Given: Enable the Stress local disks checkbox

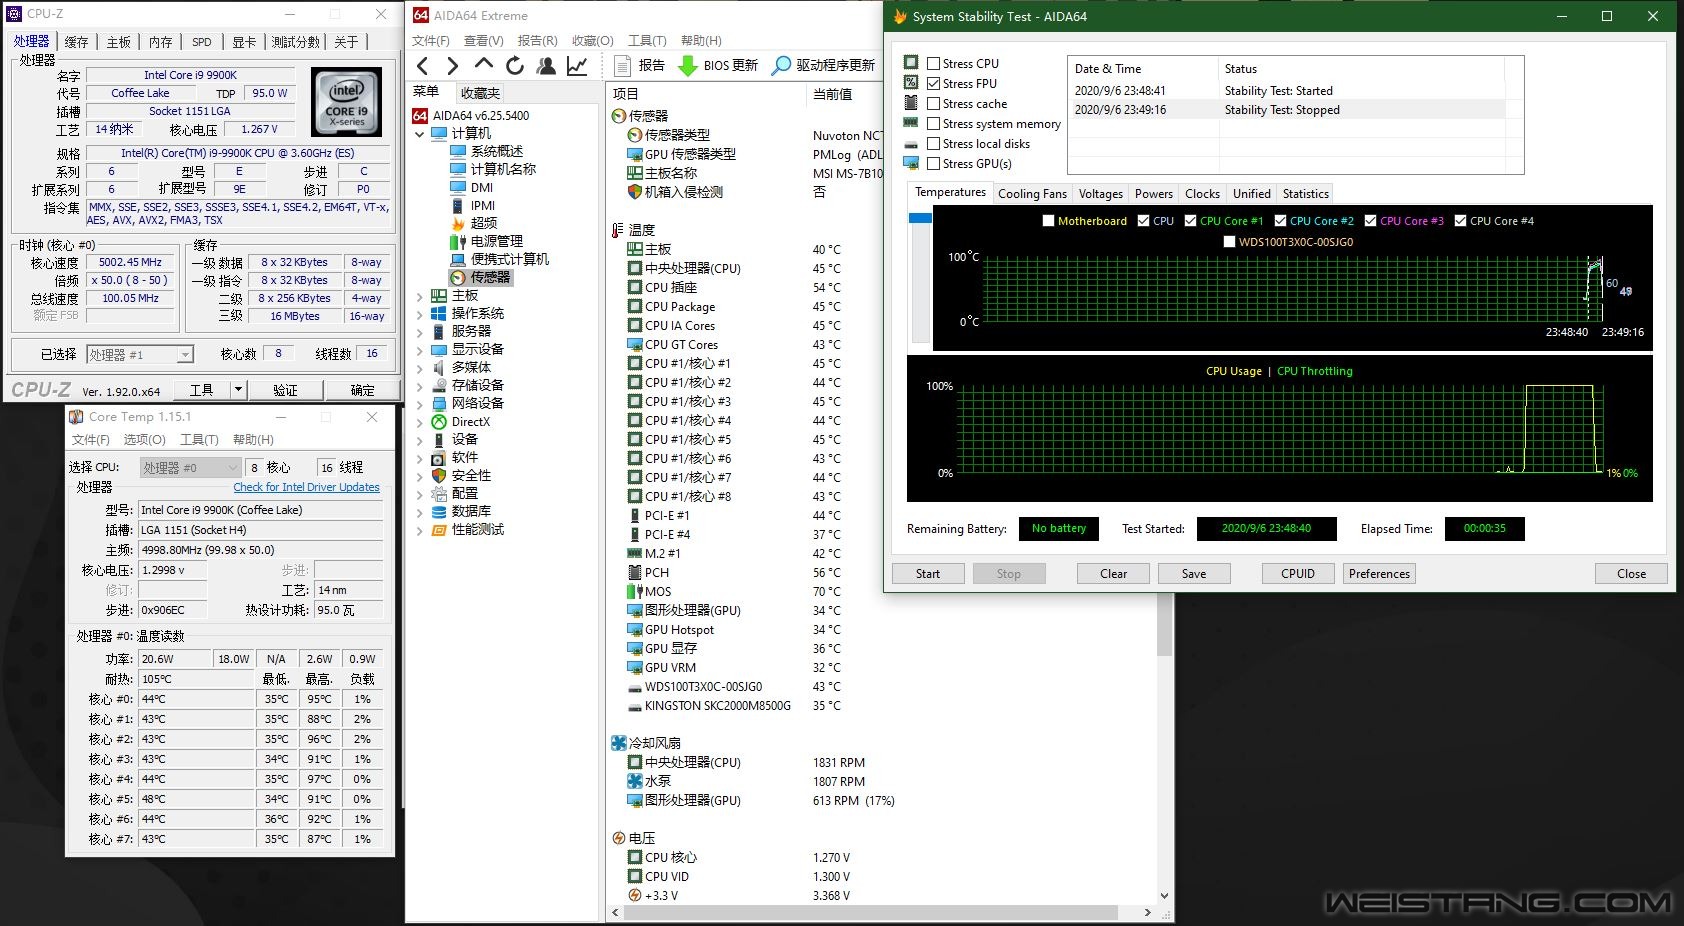Looking at the screenshot, I should pos(933,144).
